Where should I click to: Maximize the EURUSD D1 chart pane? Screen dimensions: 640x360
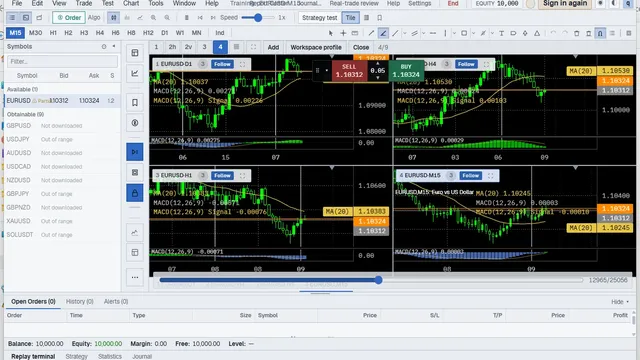coord(242,64)
